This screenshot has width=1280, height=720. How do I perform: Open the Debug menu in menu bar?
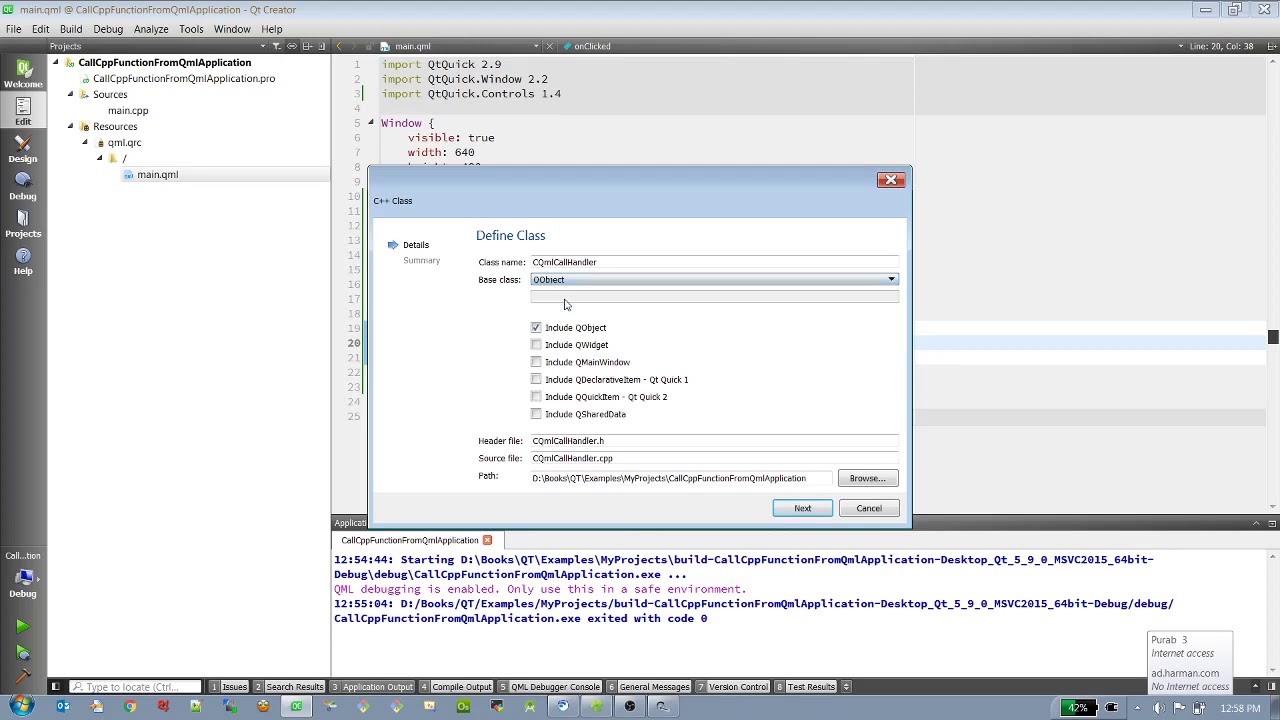(108, 29)
